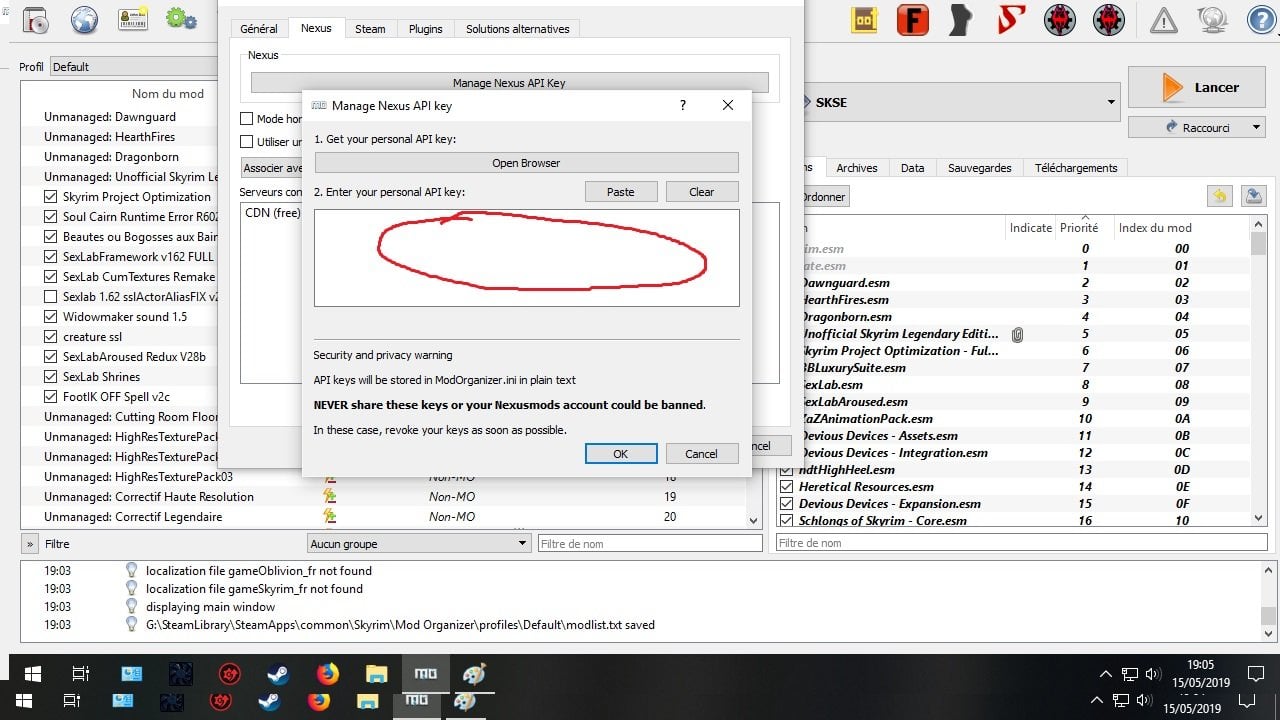Select the 'Unmanaged: Dawnguard' mod row
The image size is (1280, 720).
(110, 117)
